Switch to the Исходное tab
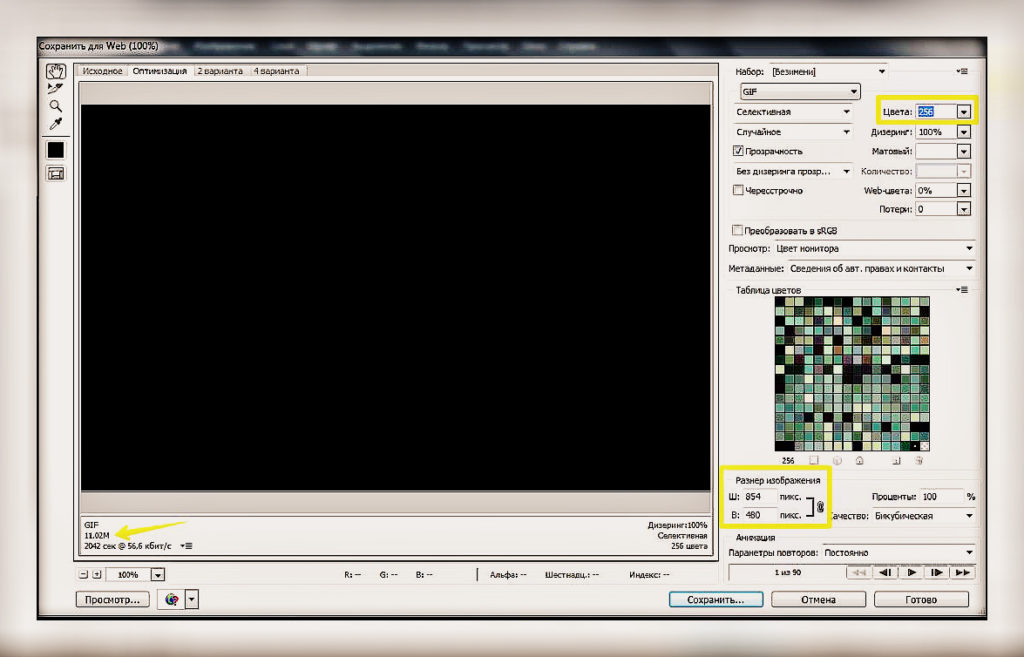1024x657 pixels. (x=103, y=71)
